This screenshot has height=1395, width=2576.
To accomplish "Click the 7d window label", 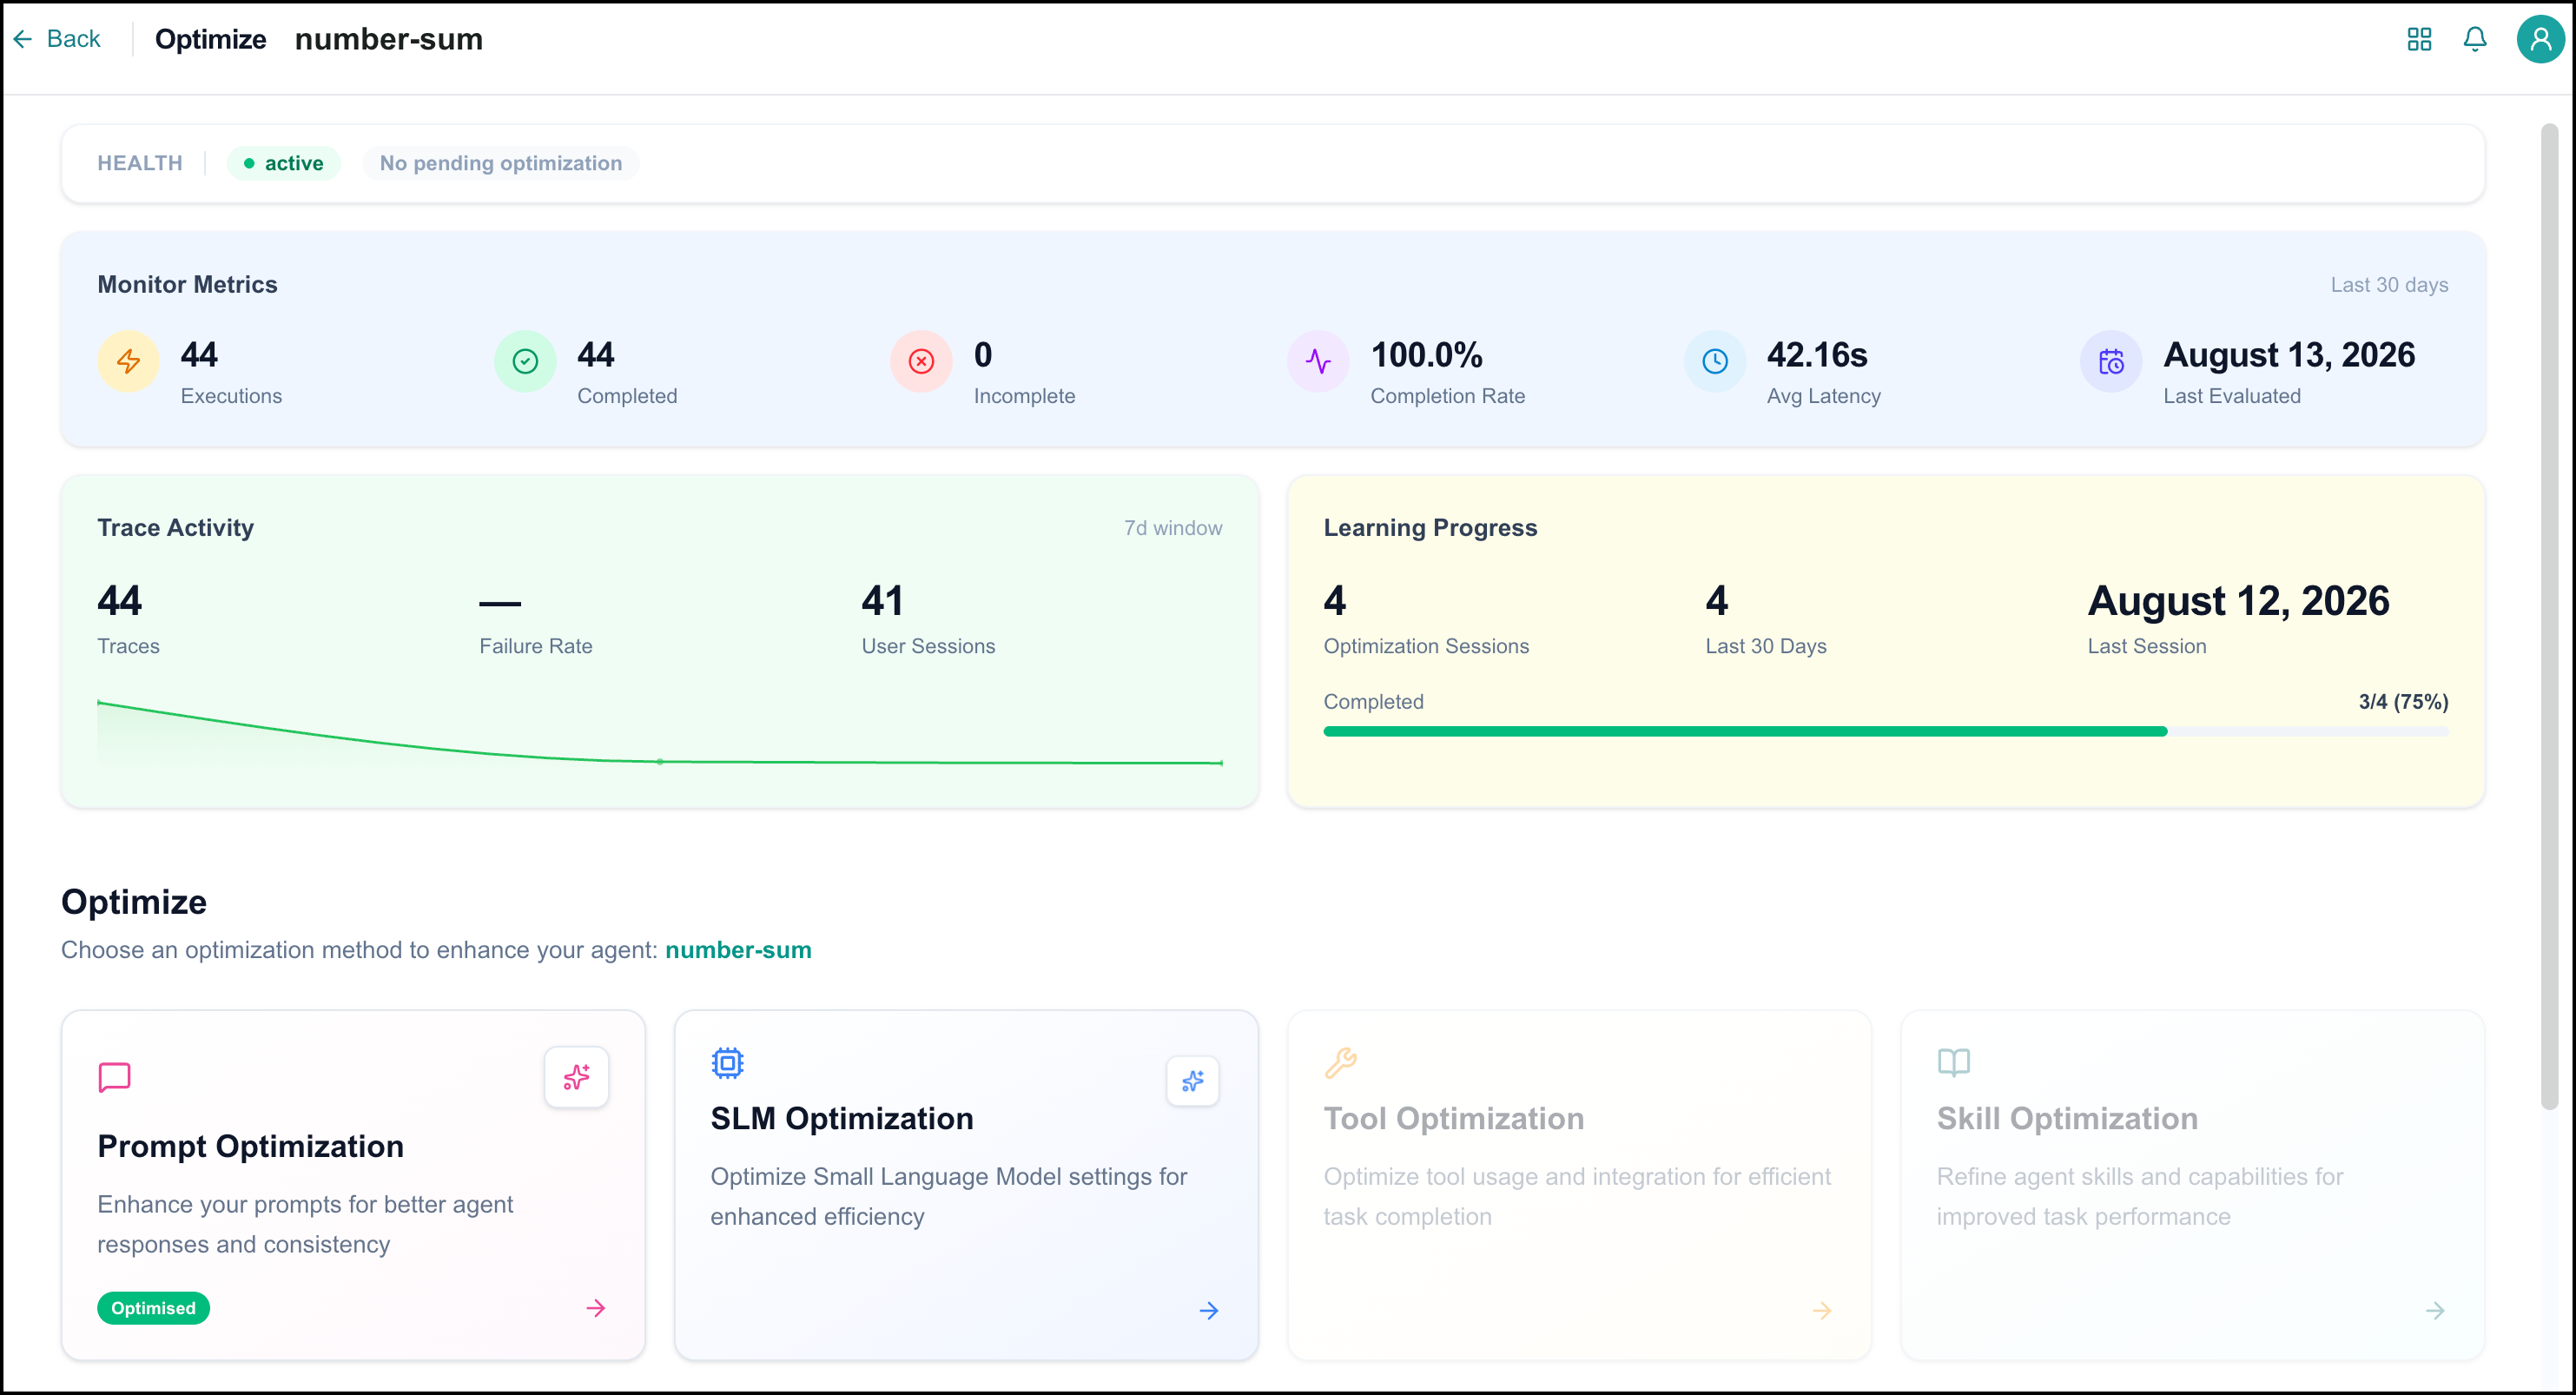I will [1173, 528].
